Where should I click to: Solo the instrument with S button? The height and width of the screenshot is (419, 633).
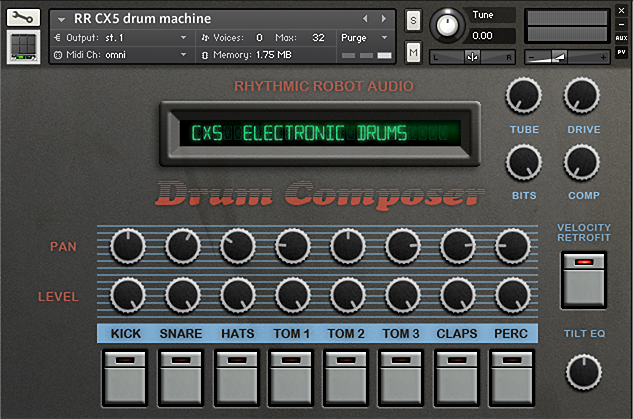[x=413, y=20]
